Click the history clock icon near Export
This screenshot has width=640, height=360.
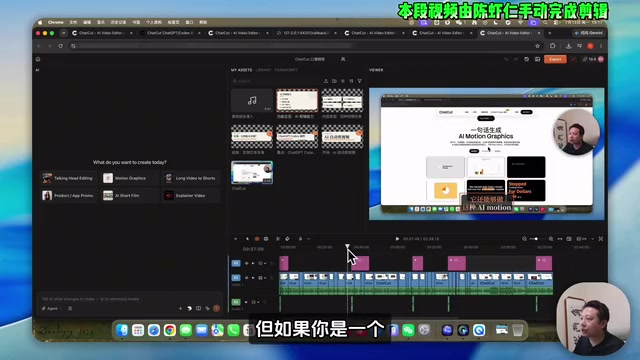[x=527, y=59]
